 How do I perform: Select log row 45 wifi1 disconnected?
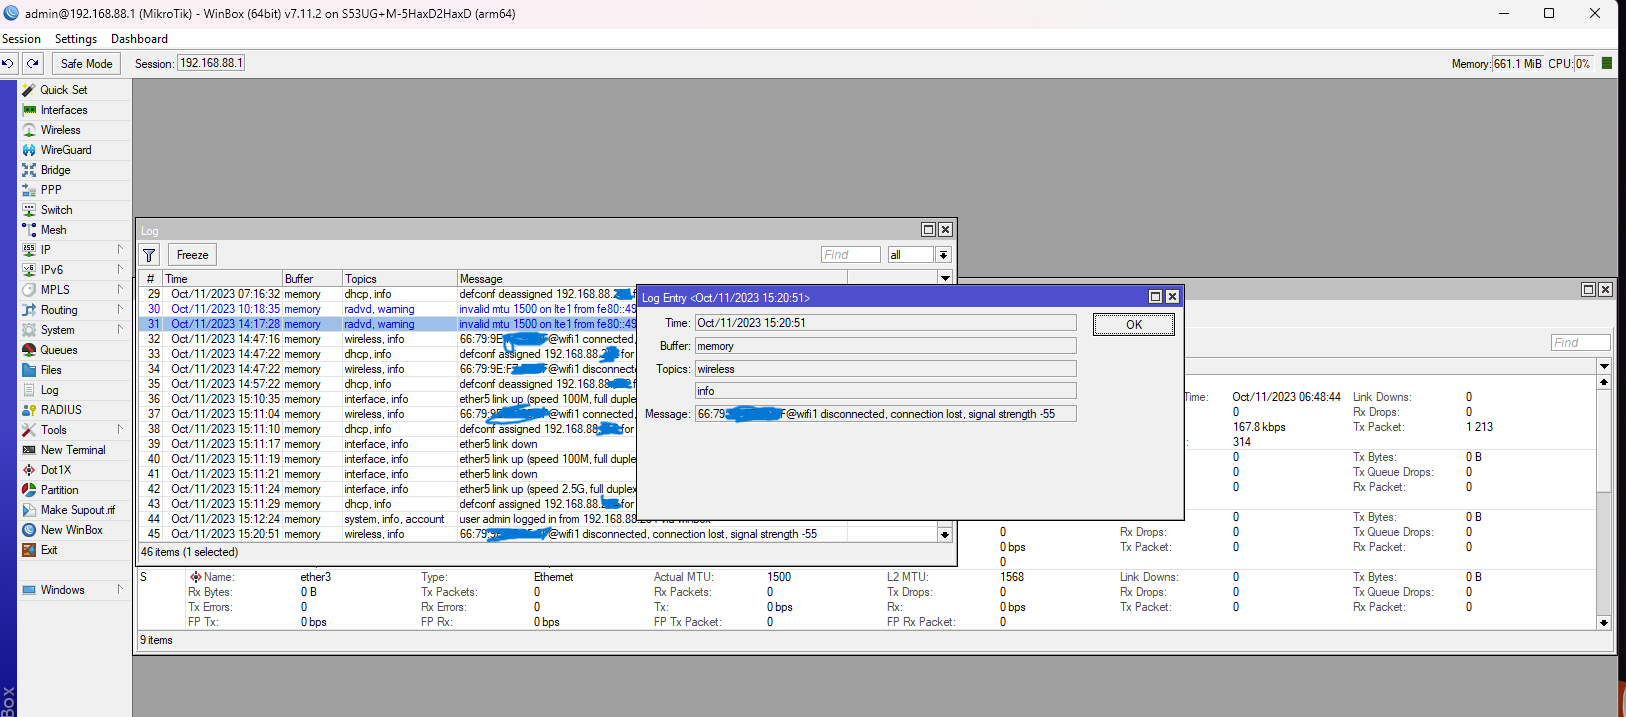[540, 534]
